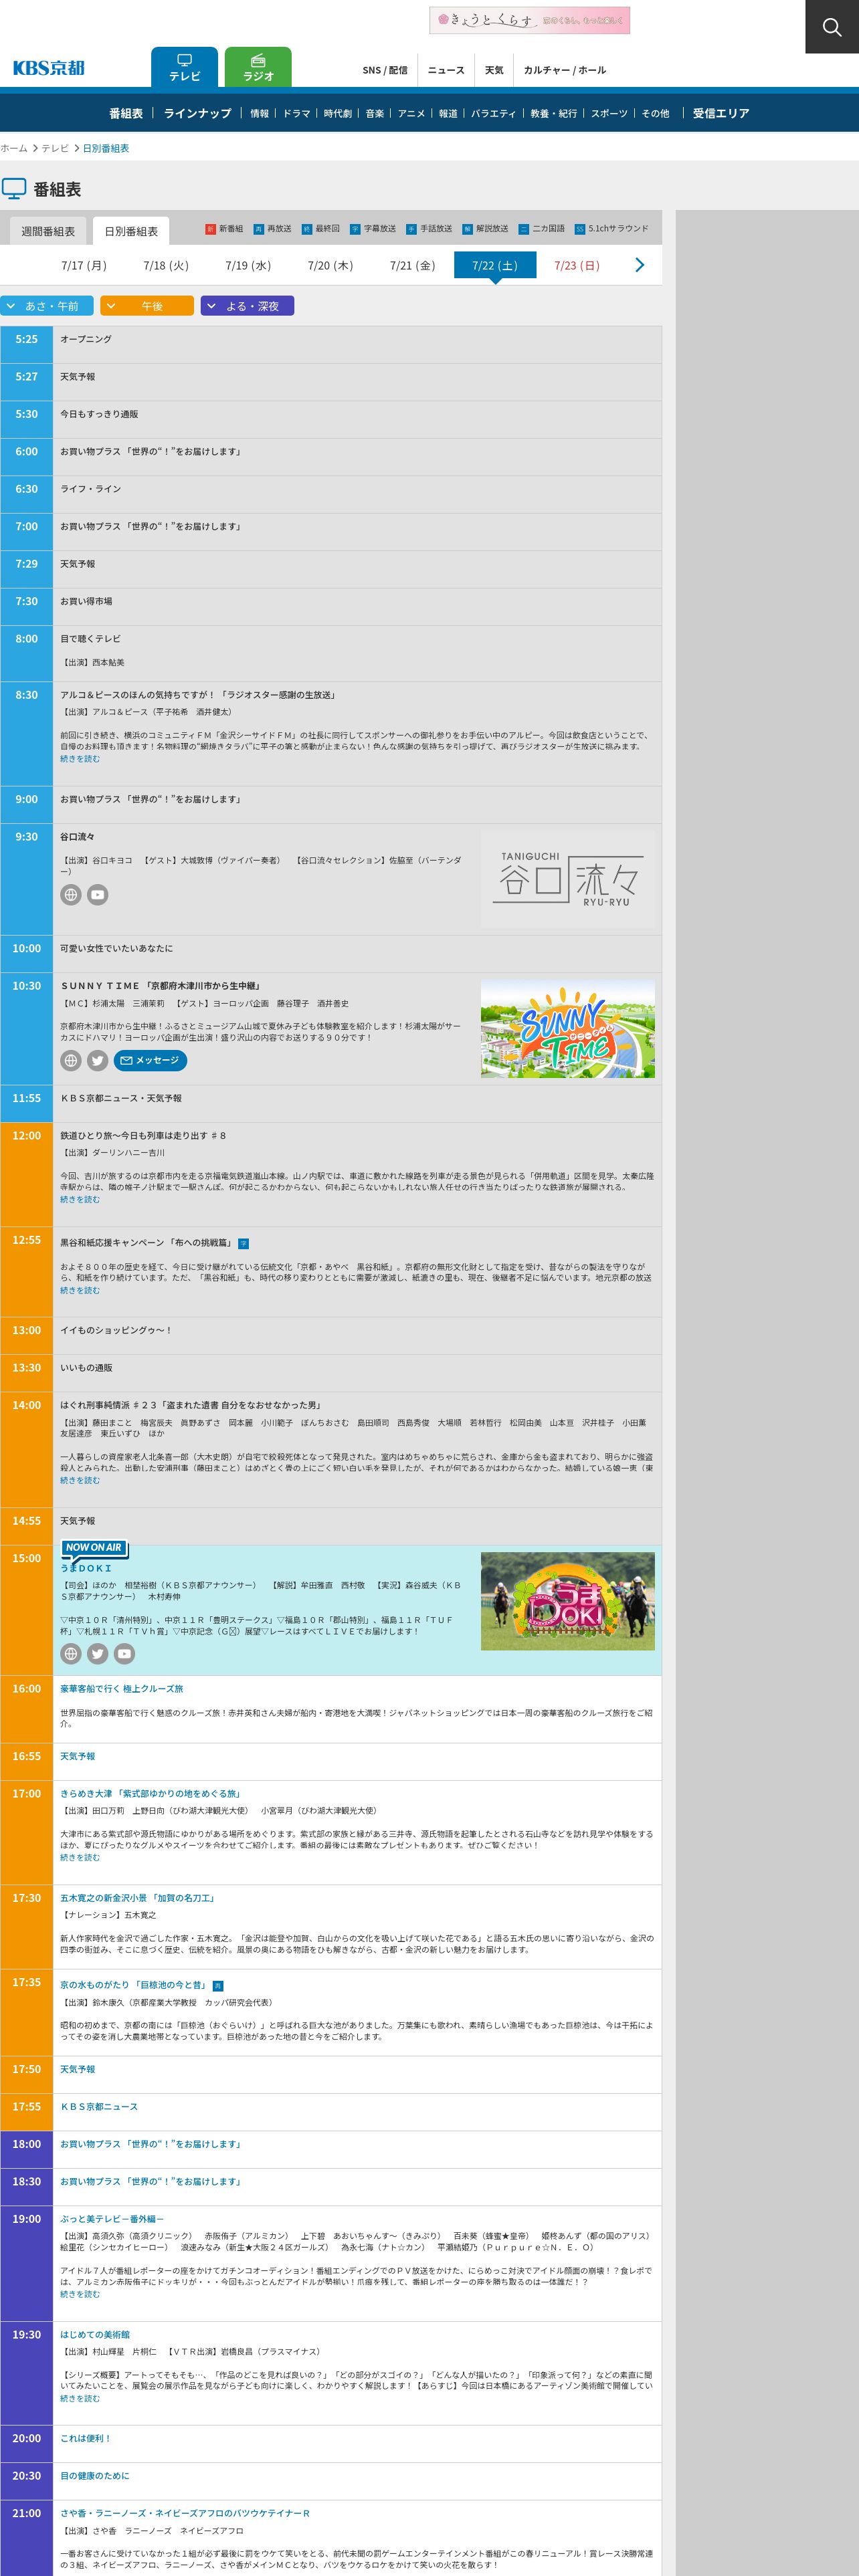Open 五木寛之の新金沢小景 program link
The height and width of the screenshot is (2576, 859).
coord(137,1898)
